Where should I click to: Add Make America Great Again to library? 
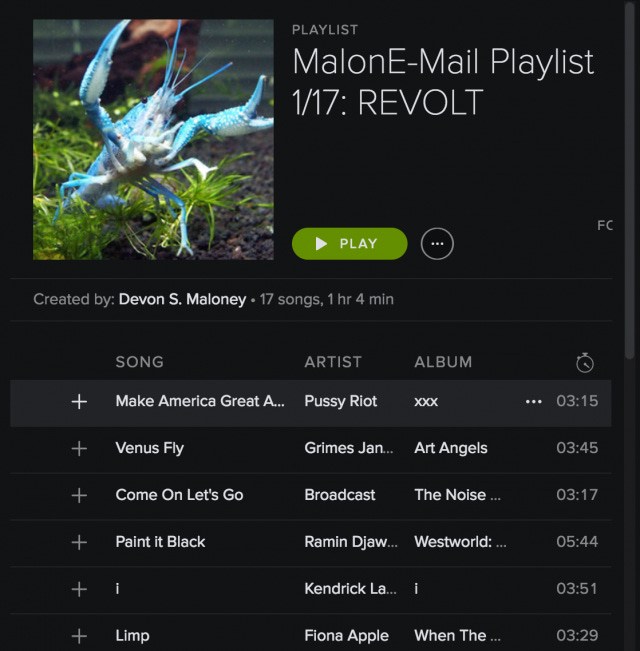tap(79, 401)
